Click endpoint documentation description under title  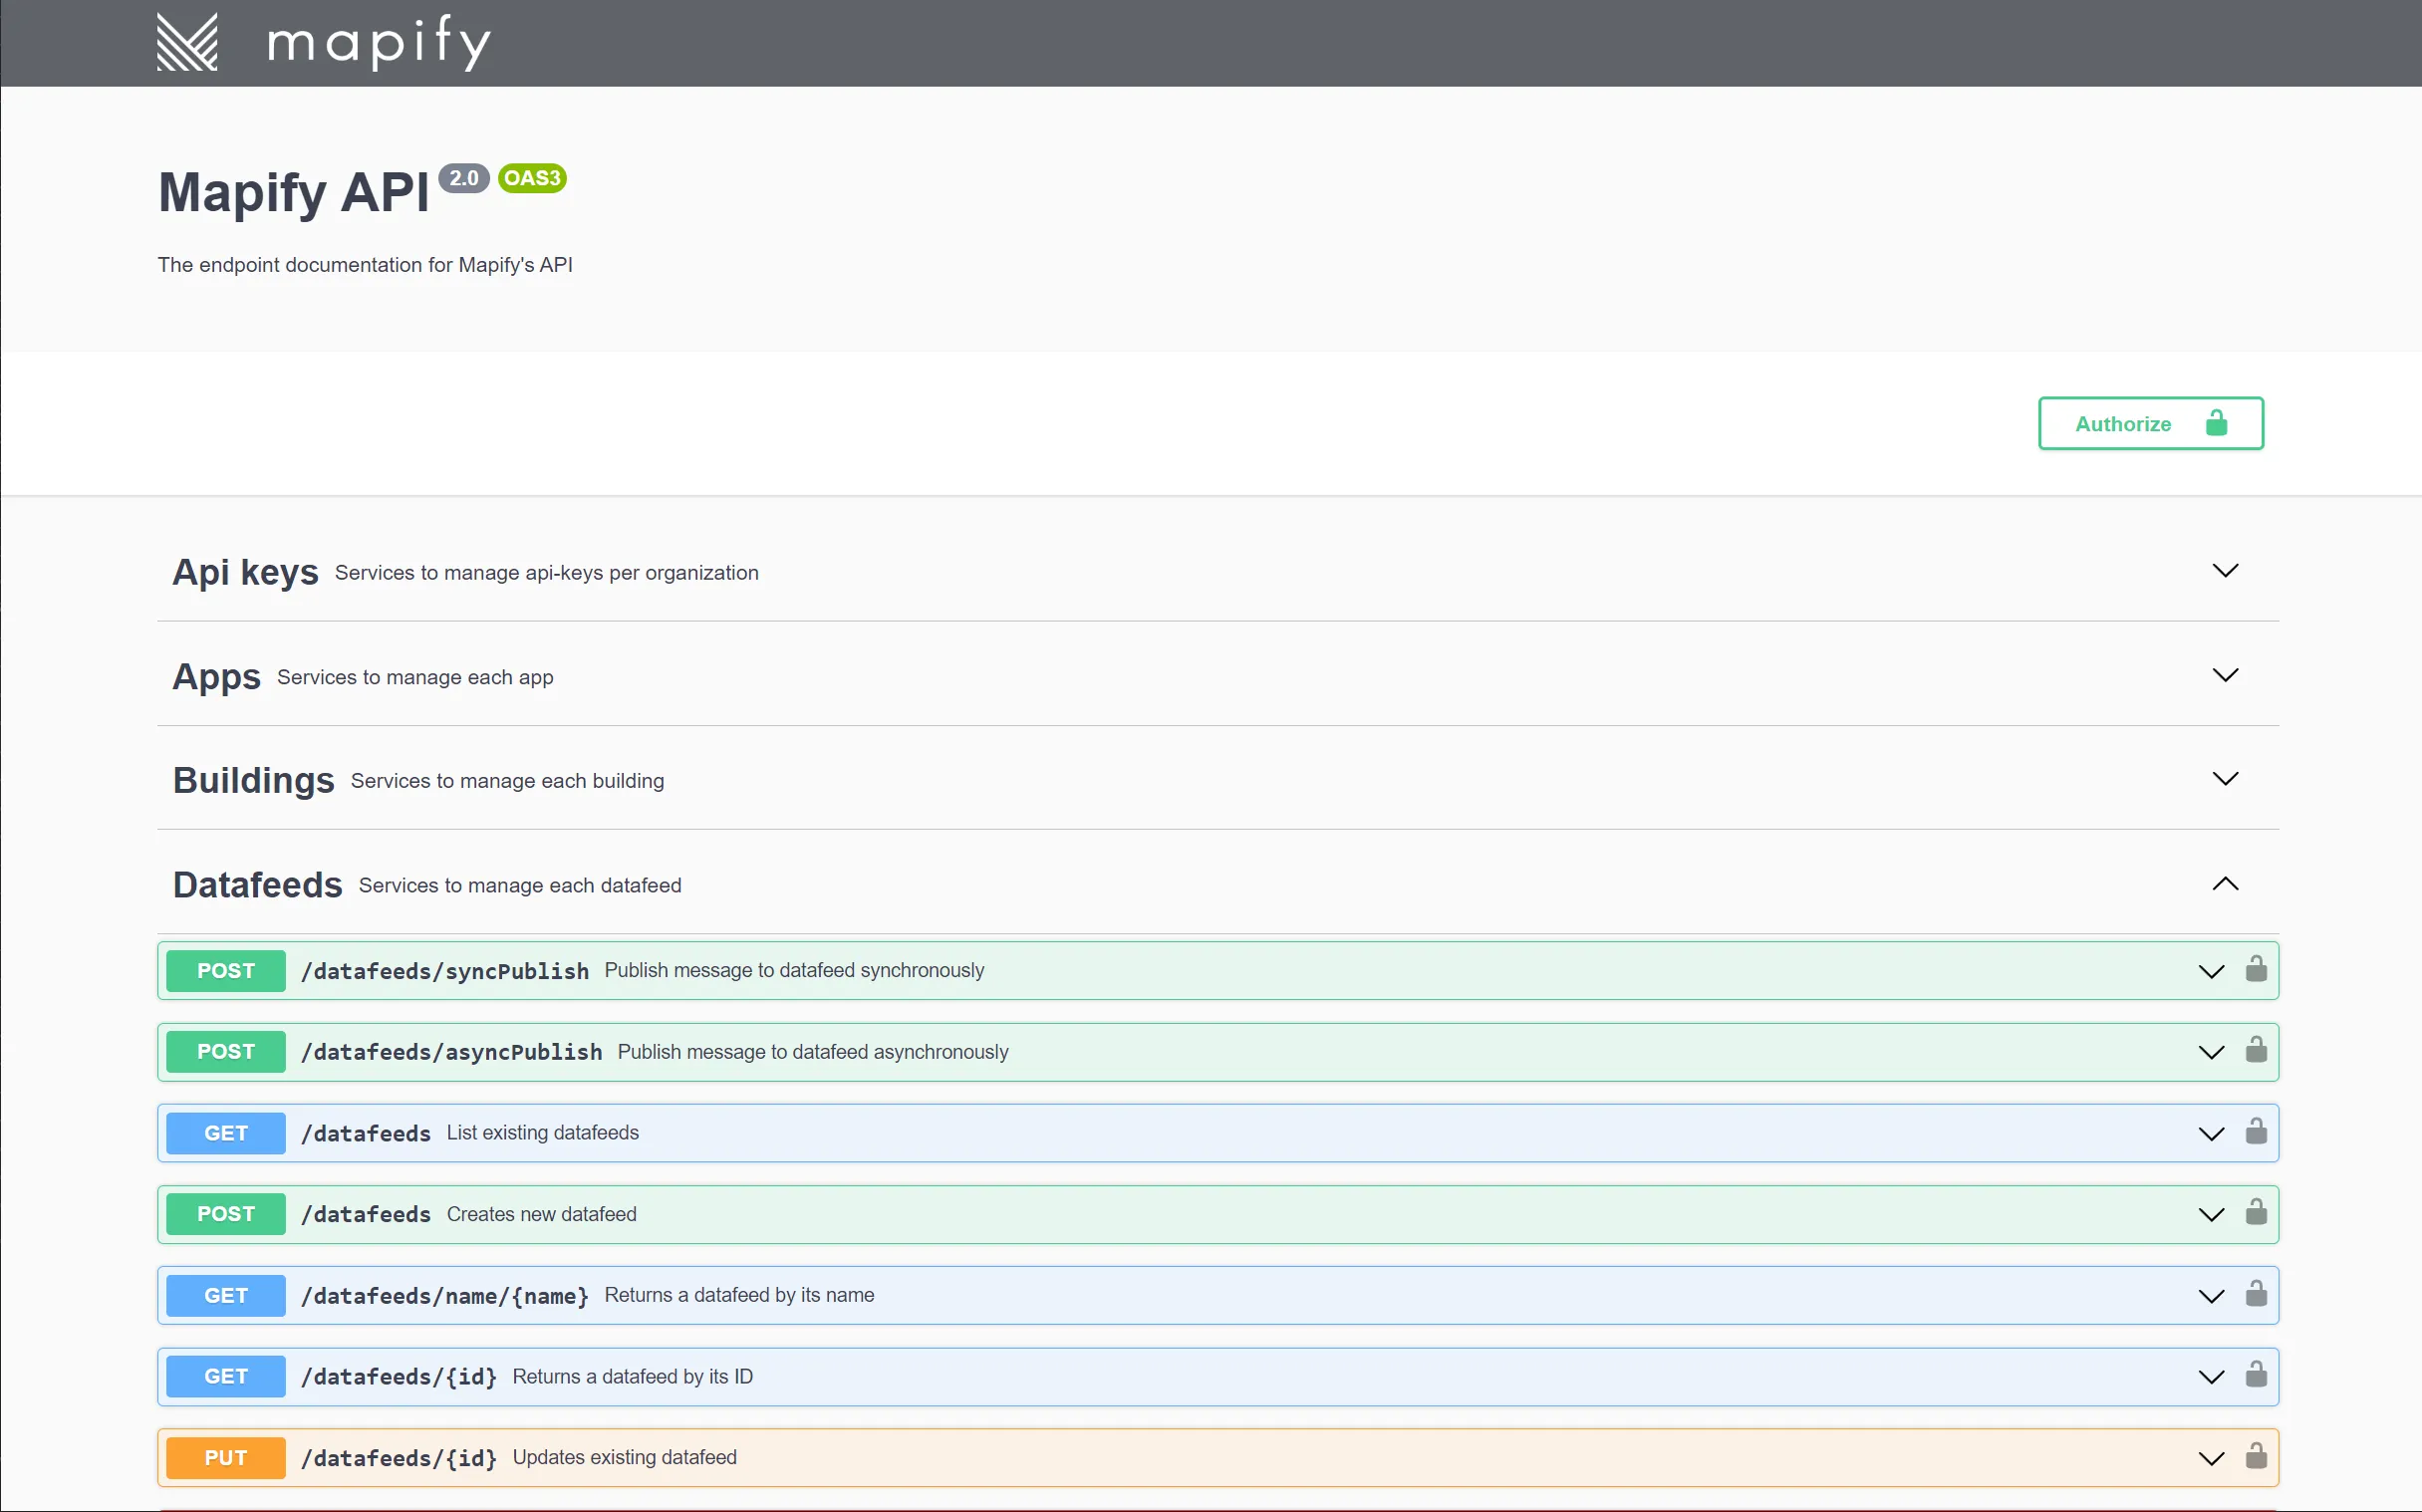(x=365, y=265)
